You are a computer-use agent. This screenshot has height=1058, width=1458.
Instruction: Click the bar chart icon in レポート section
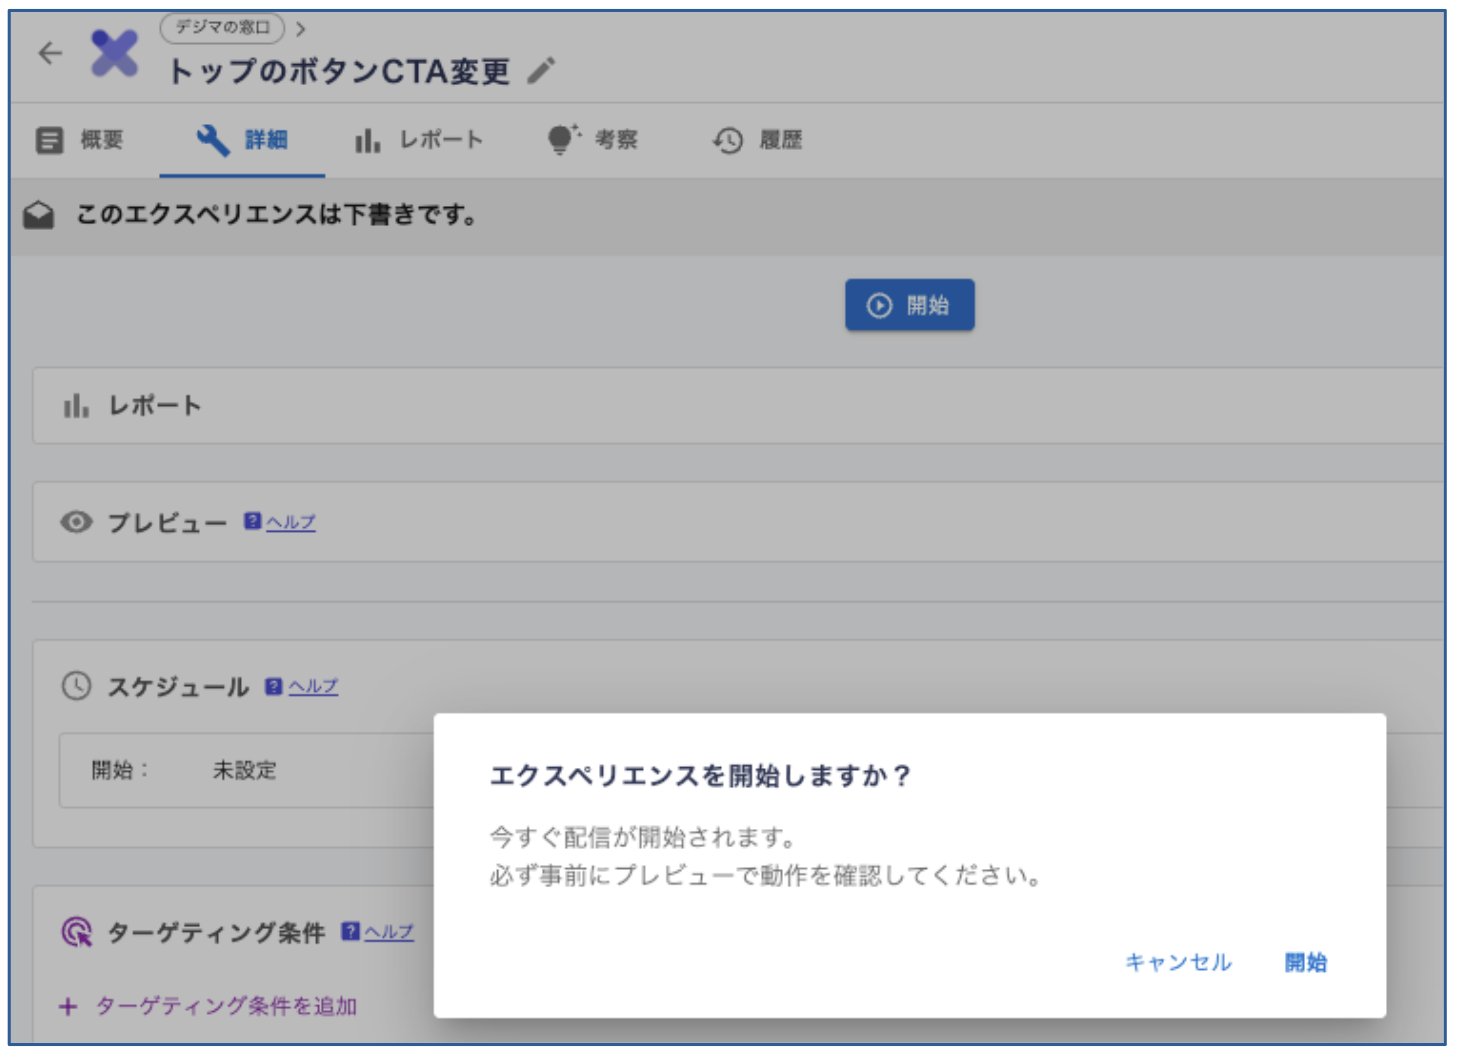[76, 405]
